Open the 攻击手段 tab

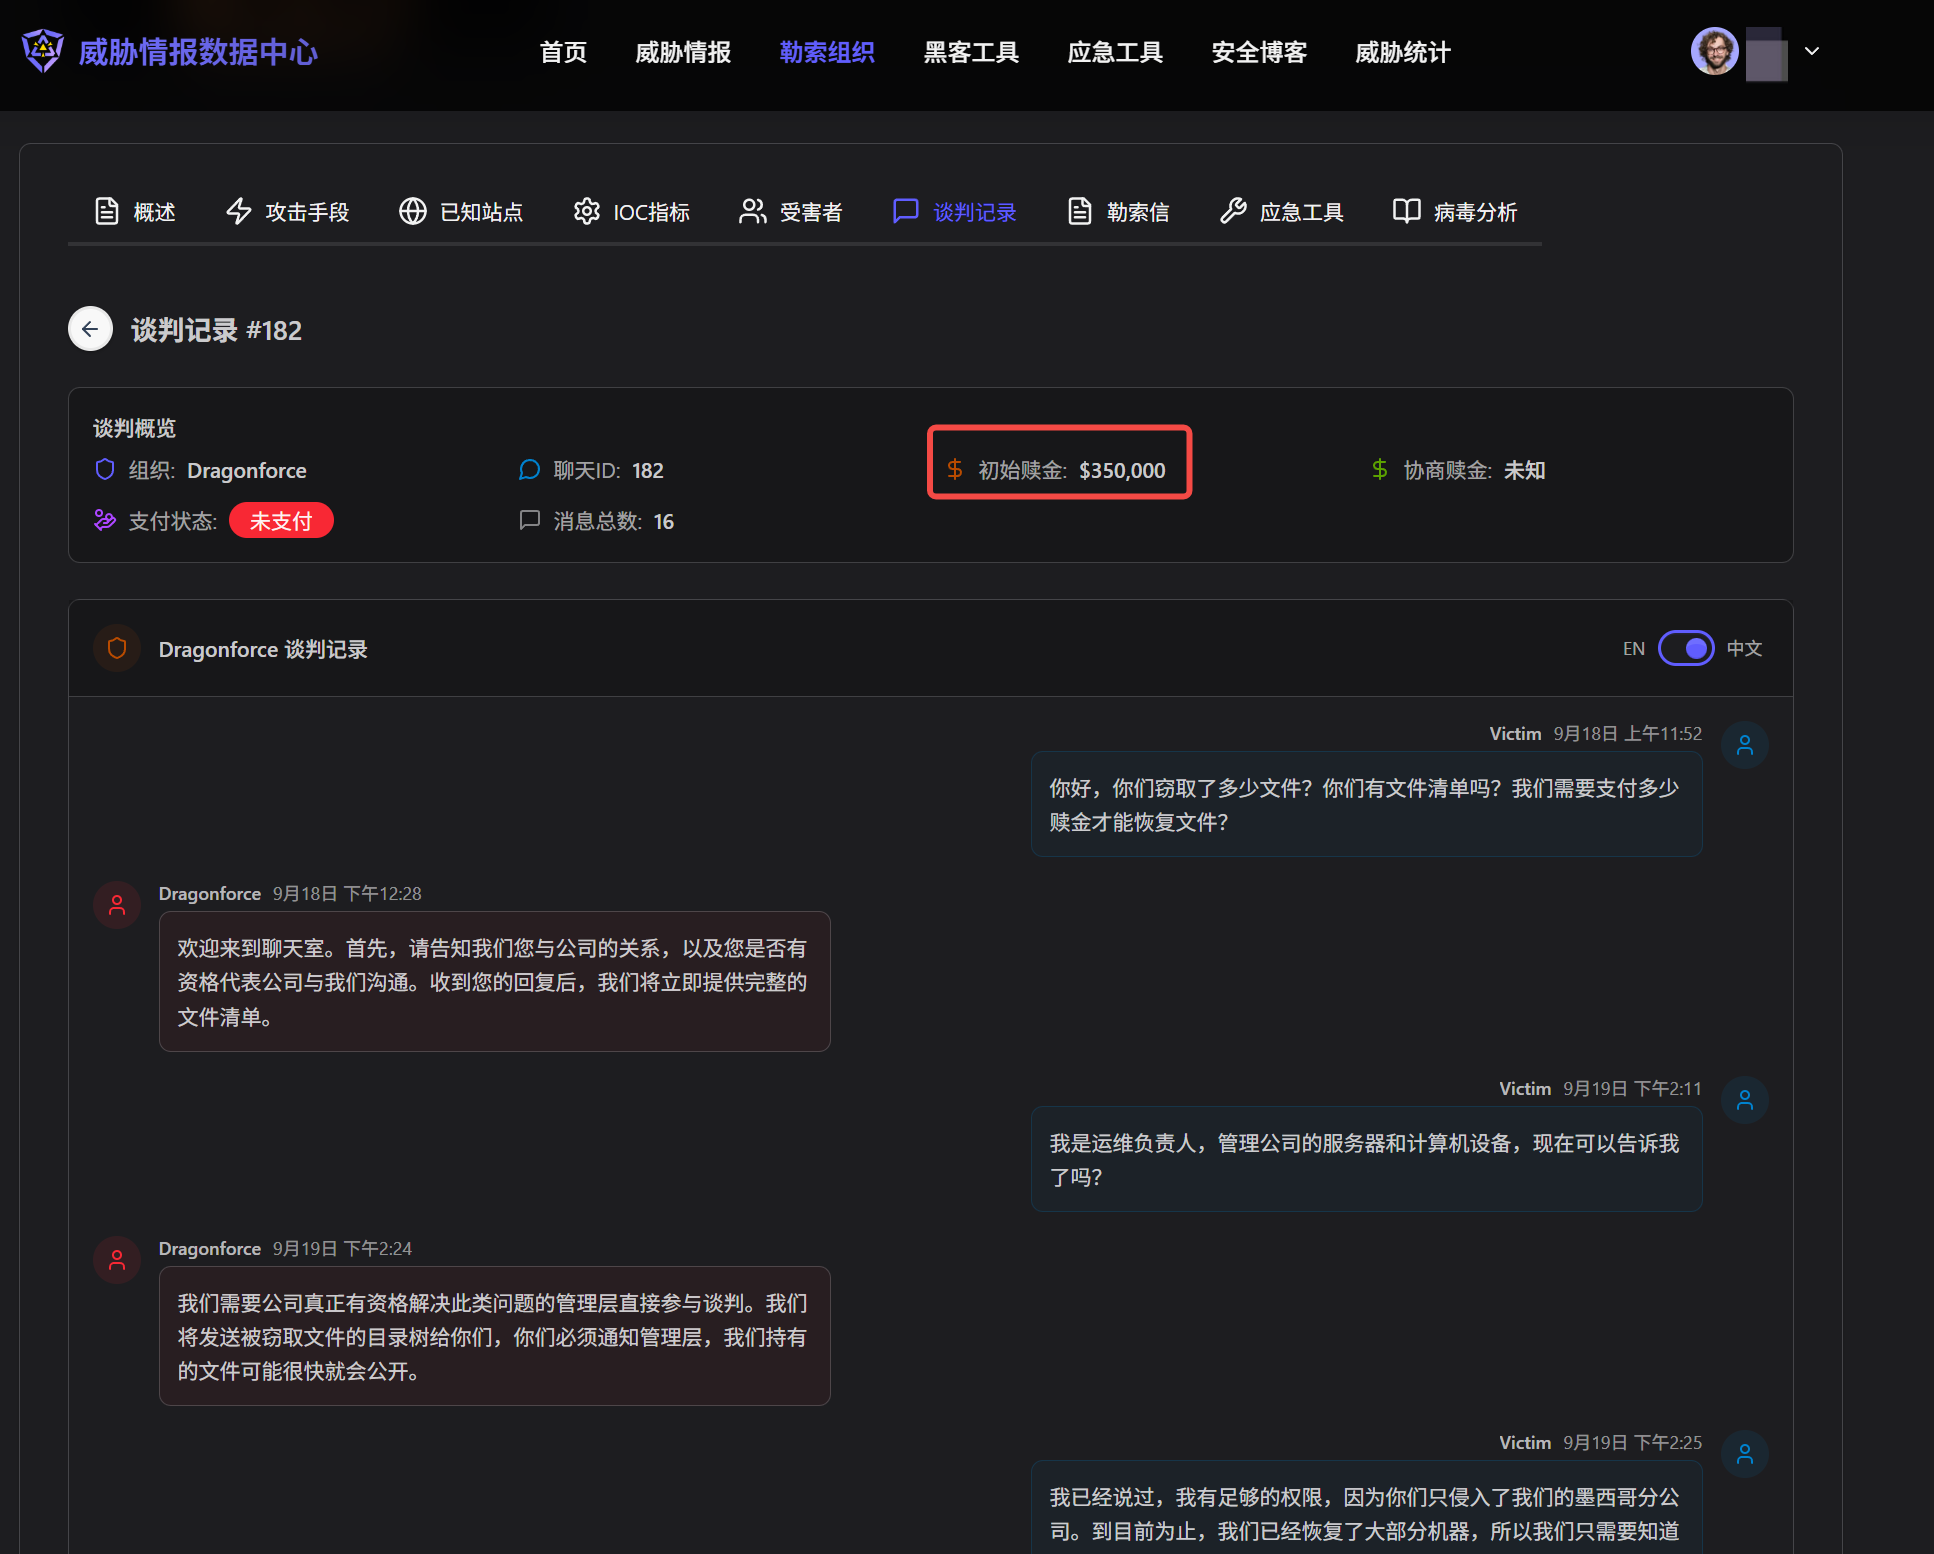(288, 212)
